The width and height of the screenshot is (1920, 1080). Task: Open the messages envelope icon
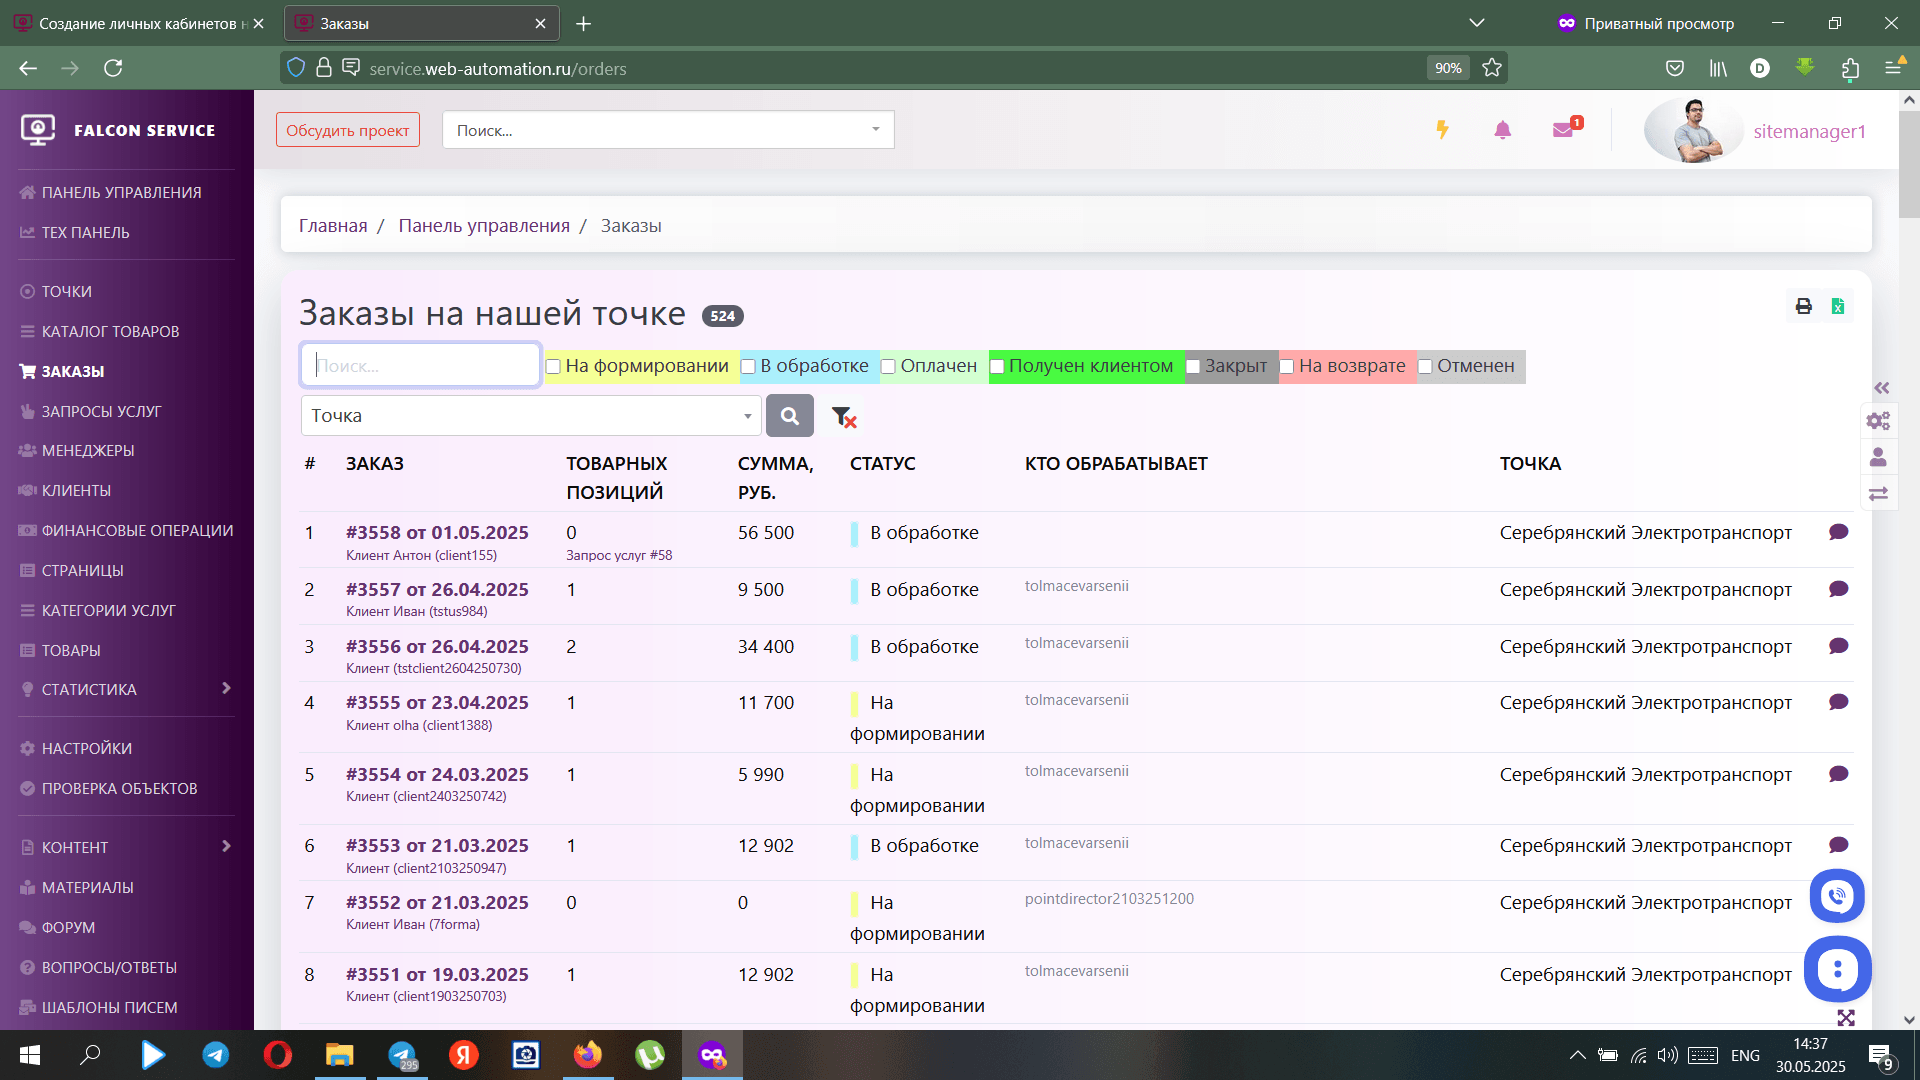point(1563,130)
